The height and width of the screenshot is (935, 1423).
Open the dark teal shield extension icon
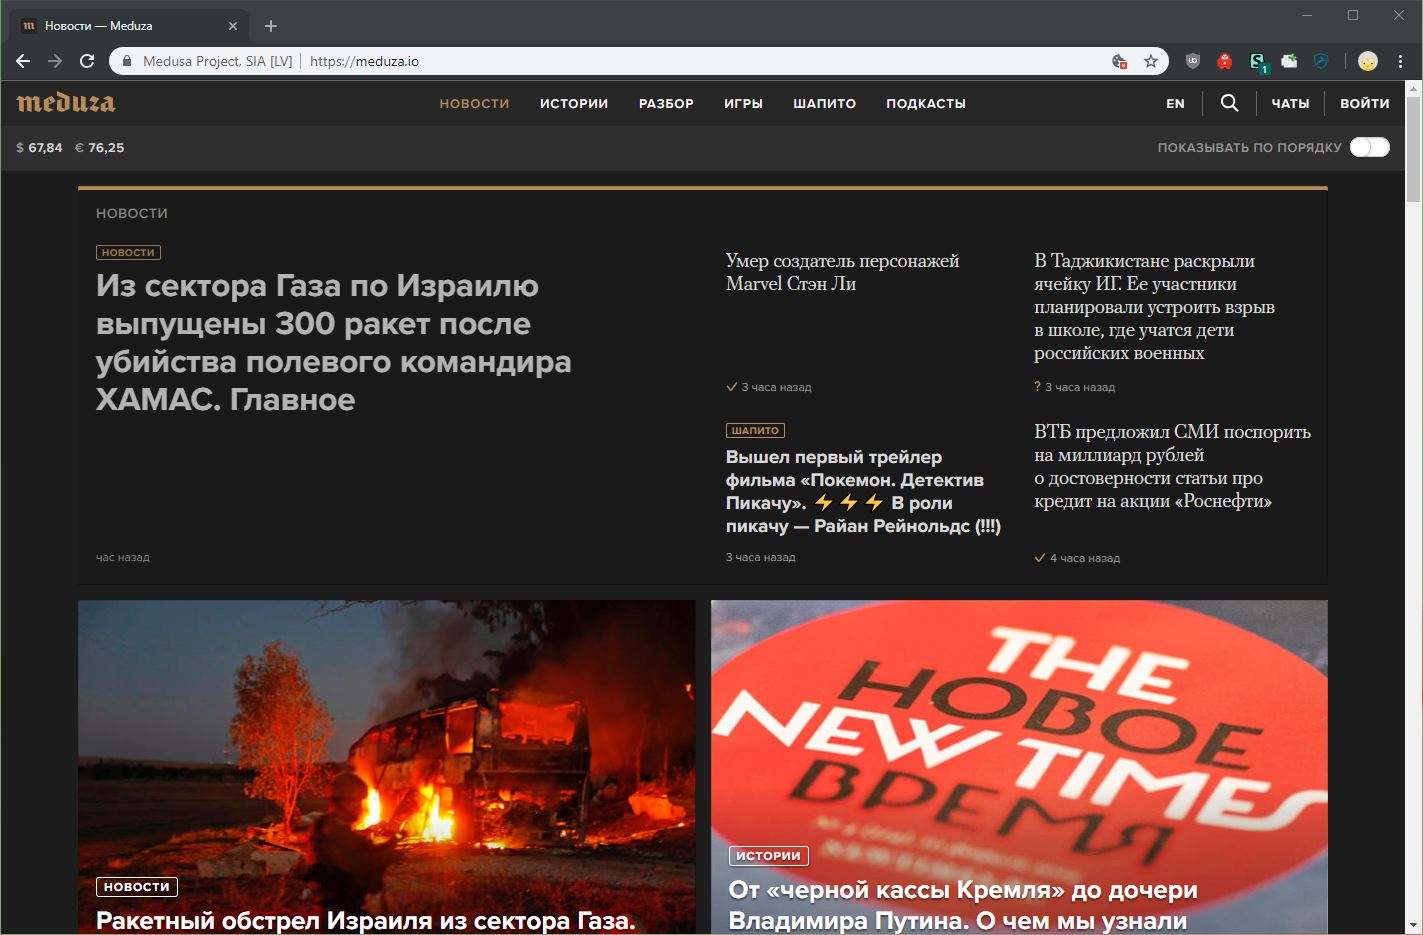coord(1321,61)
